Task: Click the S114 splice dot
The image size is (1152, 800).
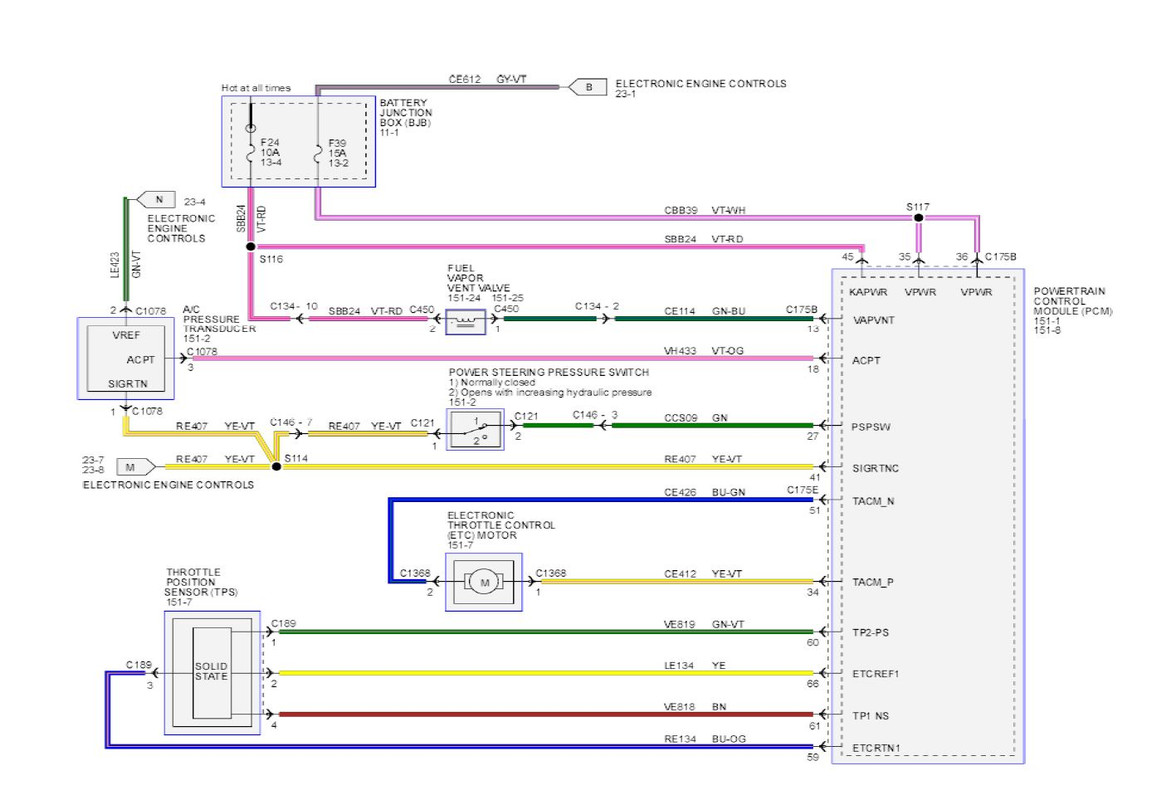Action: pyautogui.click(x=276, y=466)
